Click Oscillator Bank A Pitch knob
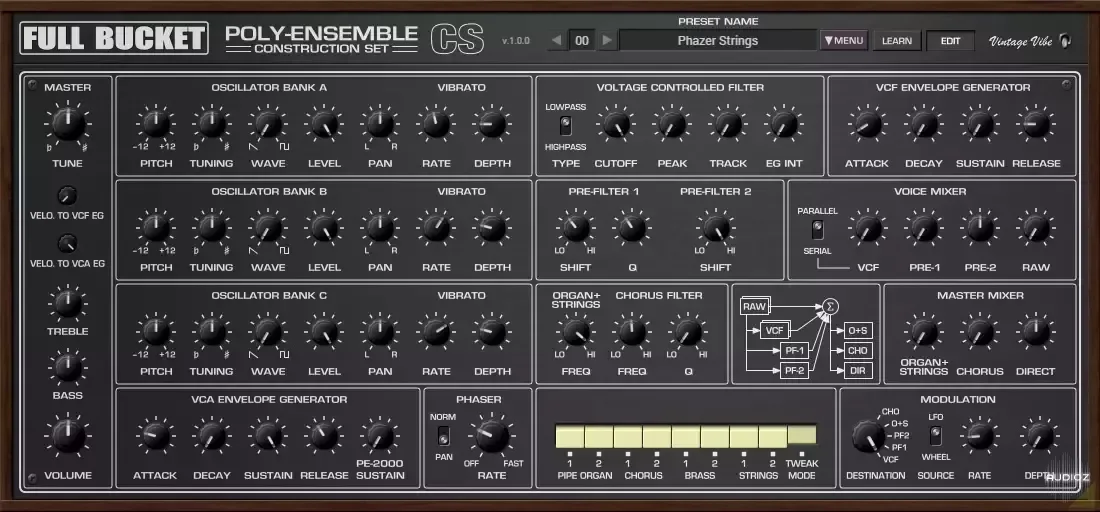Viewport: 1100px width, 512px height. (156, 124)
